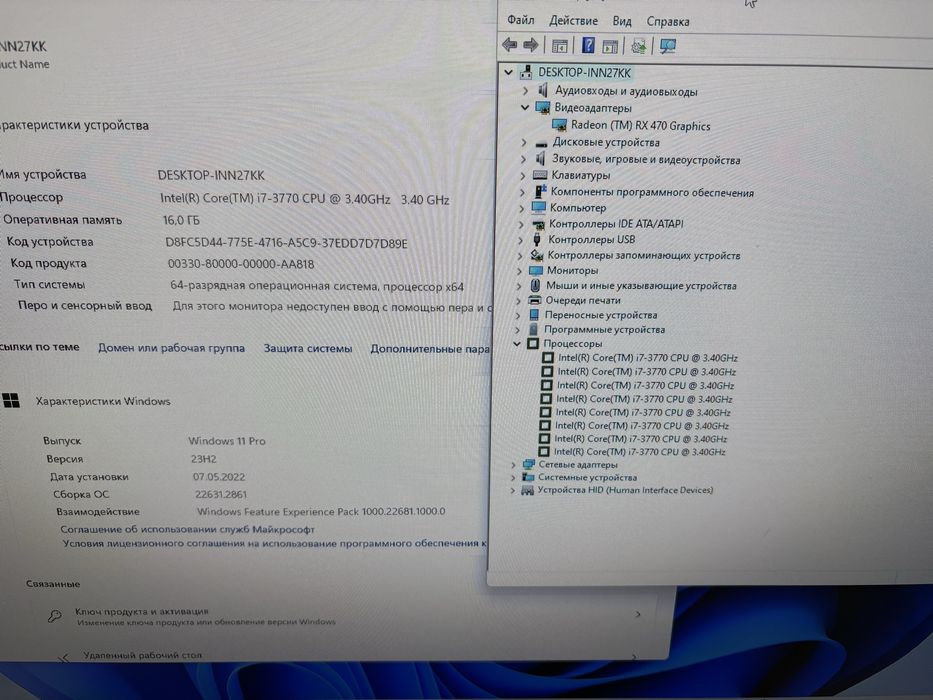Toggle the action pane toolbar icon
933x700 pixels.
609,46
